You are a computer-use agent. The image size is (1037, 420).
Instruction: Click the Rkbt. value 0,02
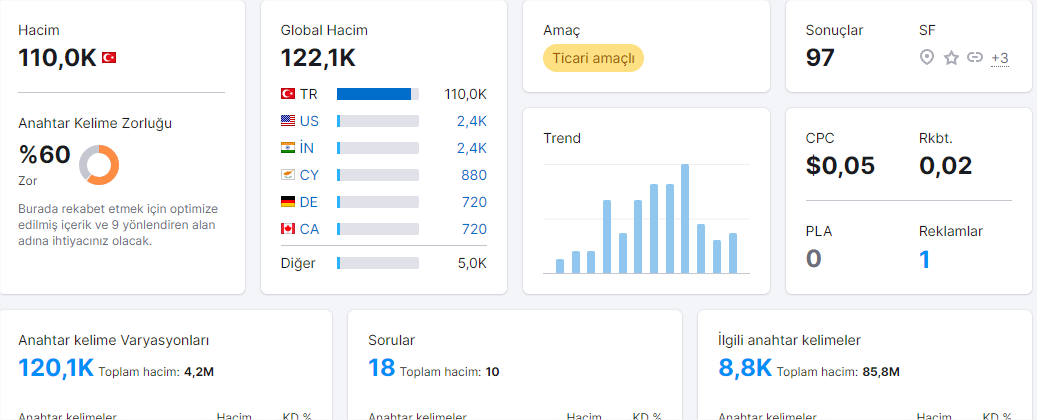tap(945, 165)
